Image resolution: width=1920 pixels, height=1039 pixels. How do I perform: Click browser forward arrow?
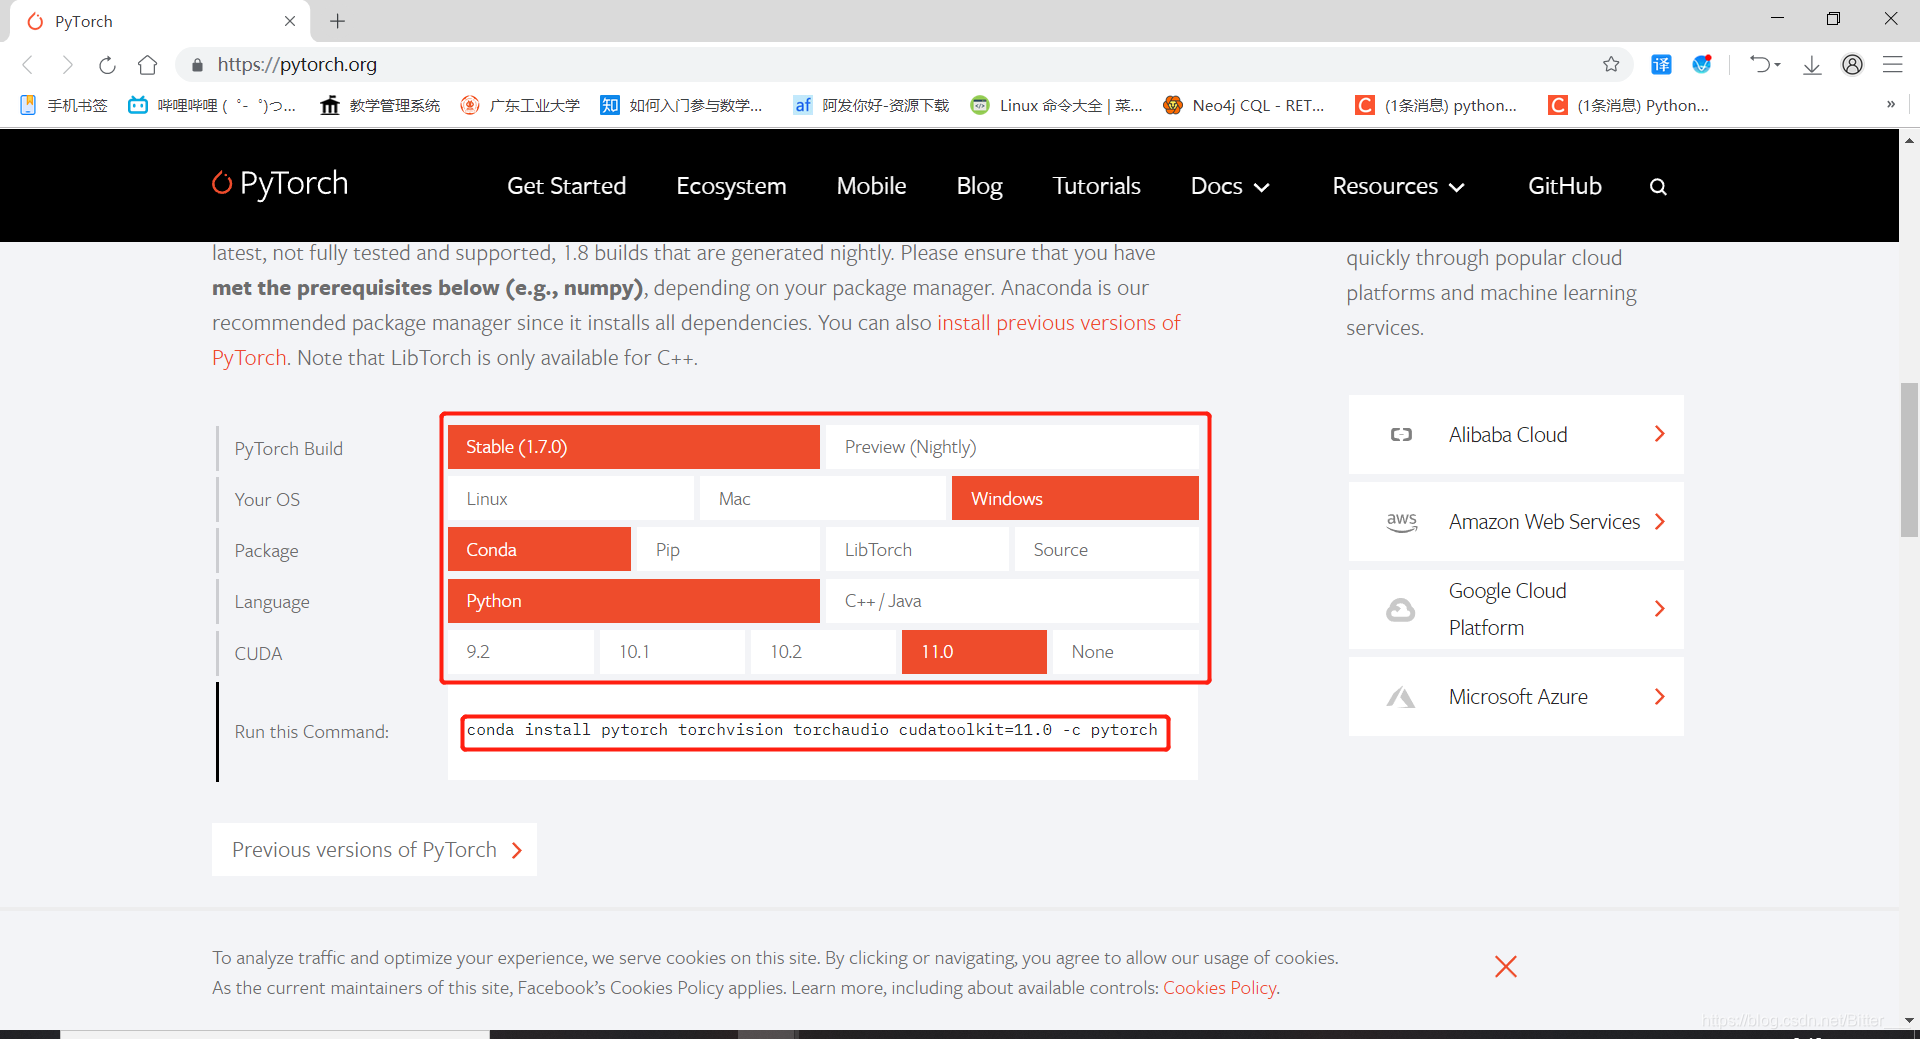coord(67,65)
